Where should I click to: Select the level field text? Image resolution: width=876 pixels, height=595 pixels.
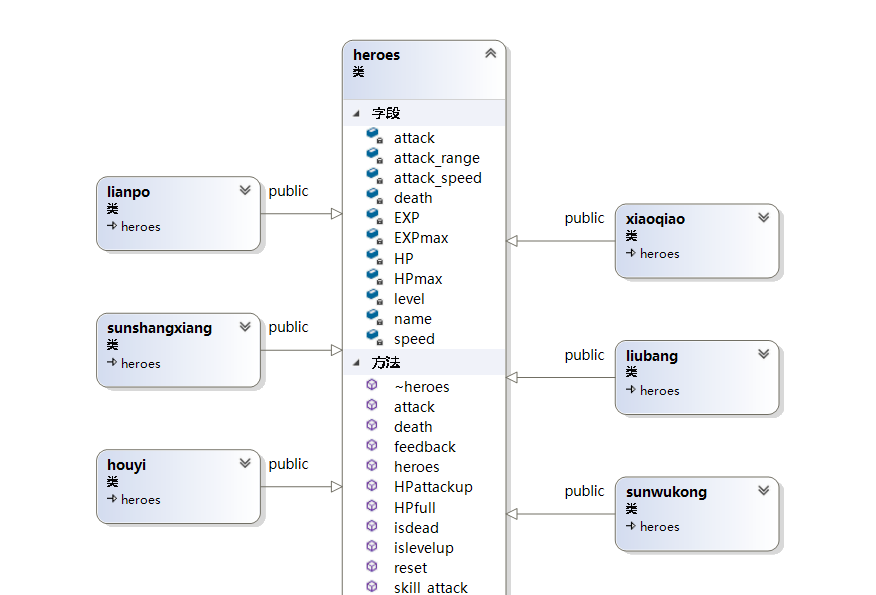coord(409,299)
